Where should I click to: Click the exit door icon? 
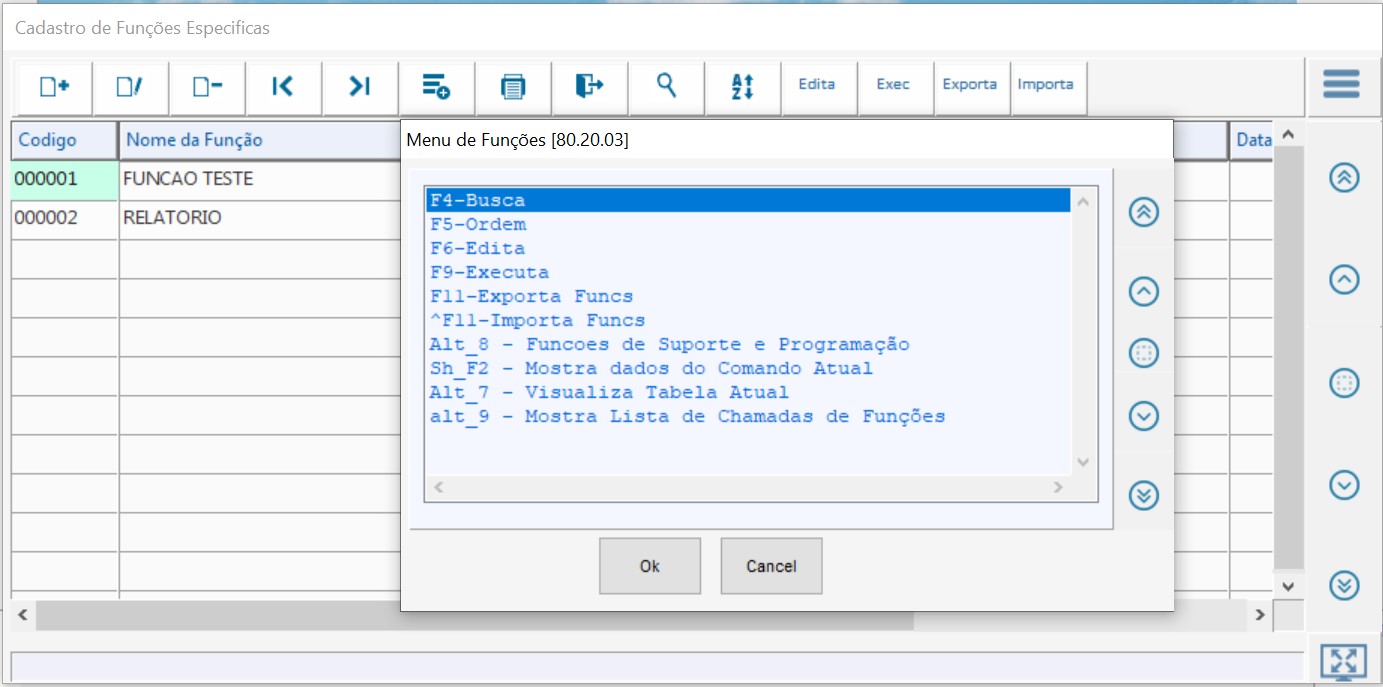point(589,87)
